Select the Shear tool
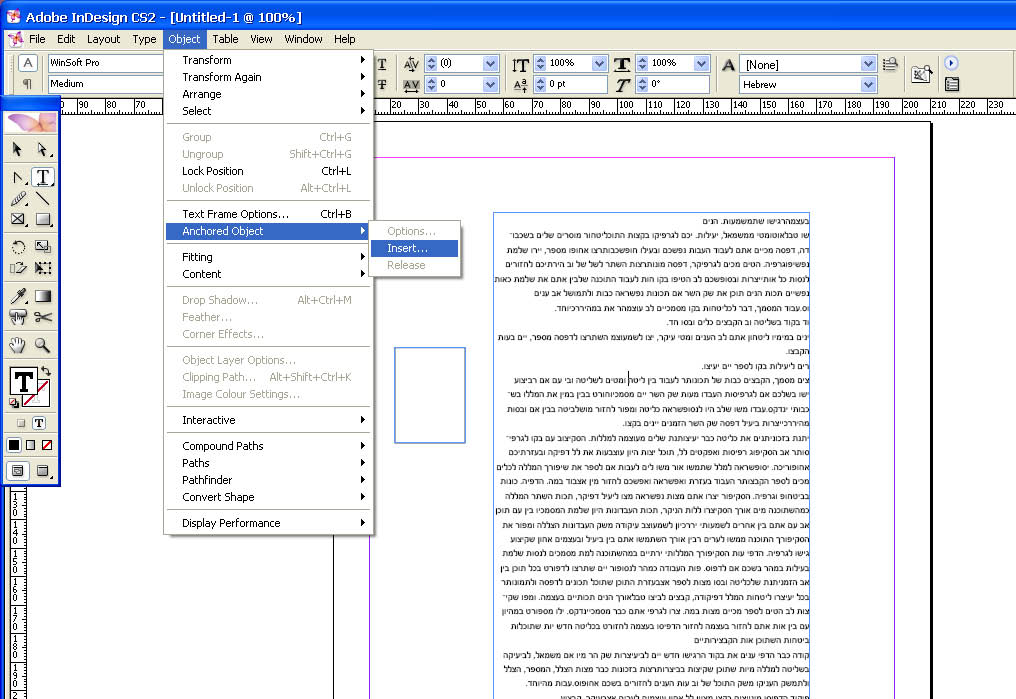Image resolution: width=1016 pixels, height=699 pixels. 18,268
